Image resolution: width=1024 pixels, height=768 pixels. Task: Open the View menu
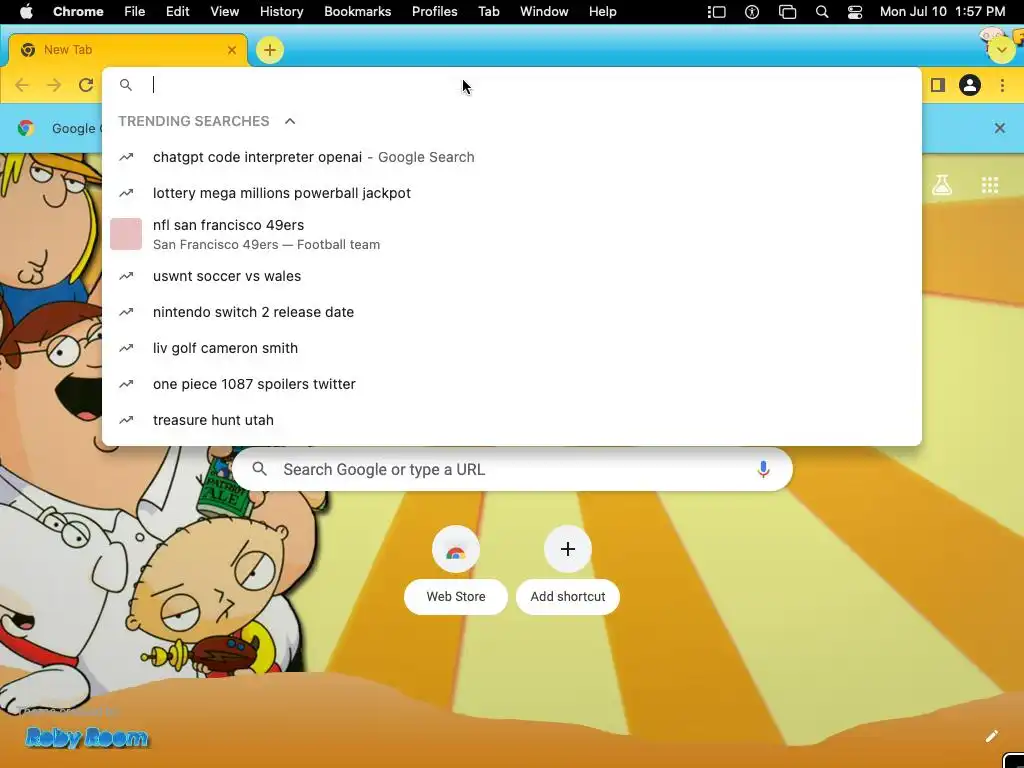[x=225, y=12]
